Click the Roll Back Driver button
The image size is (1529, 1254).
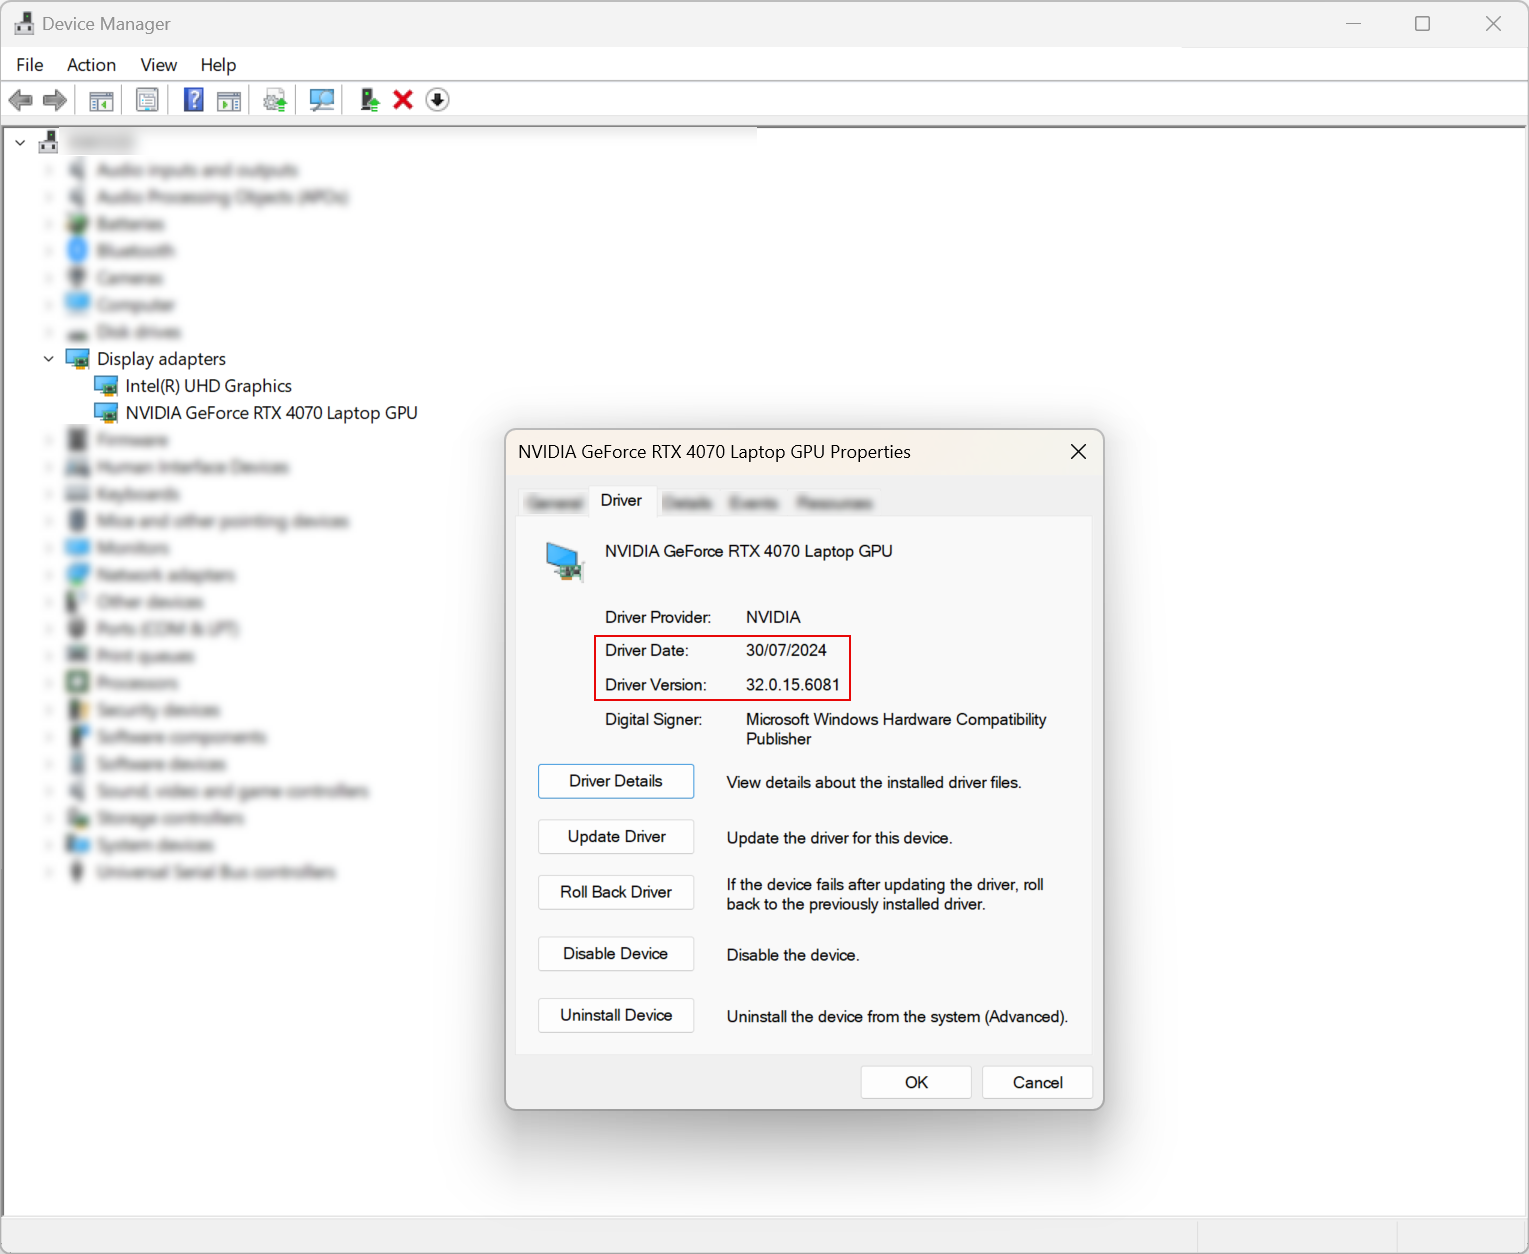click(615, 892)
